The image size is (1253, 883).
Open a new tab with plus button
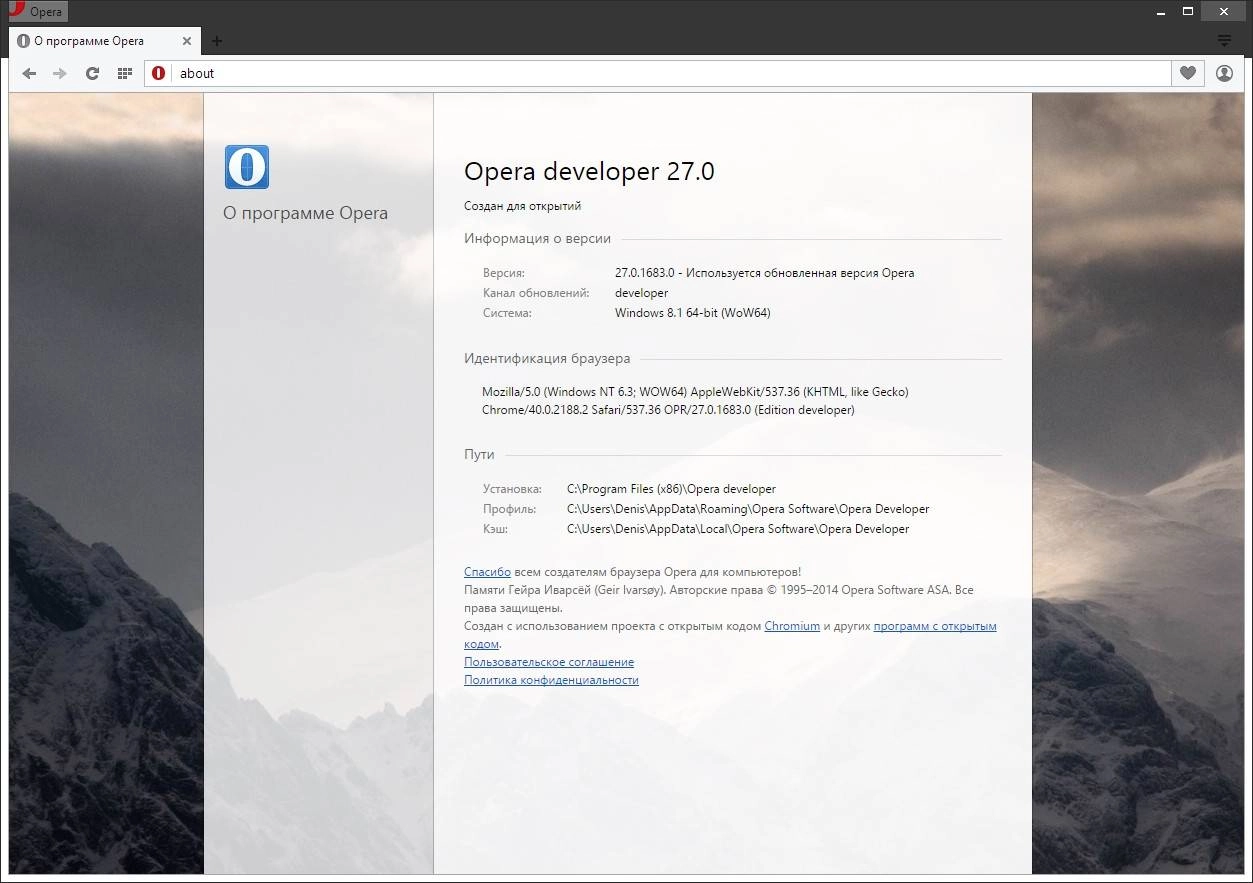coord(217,41)
